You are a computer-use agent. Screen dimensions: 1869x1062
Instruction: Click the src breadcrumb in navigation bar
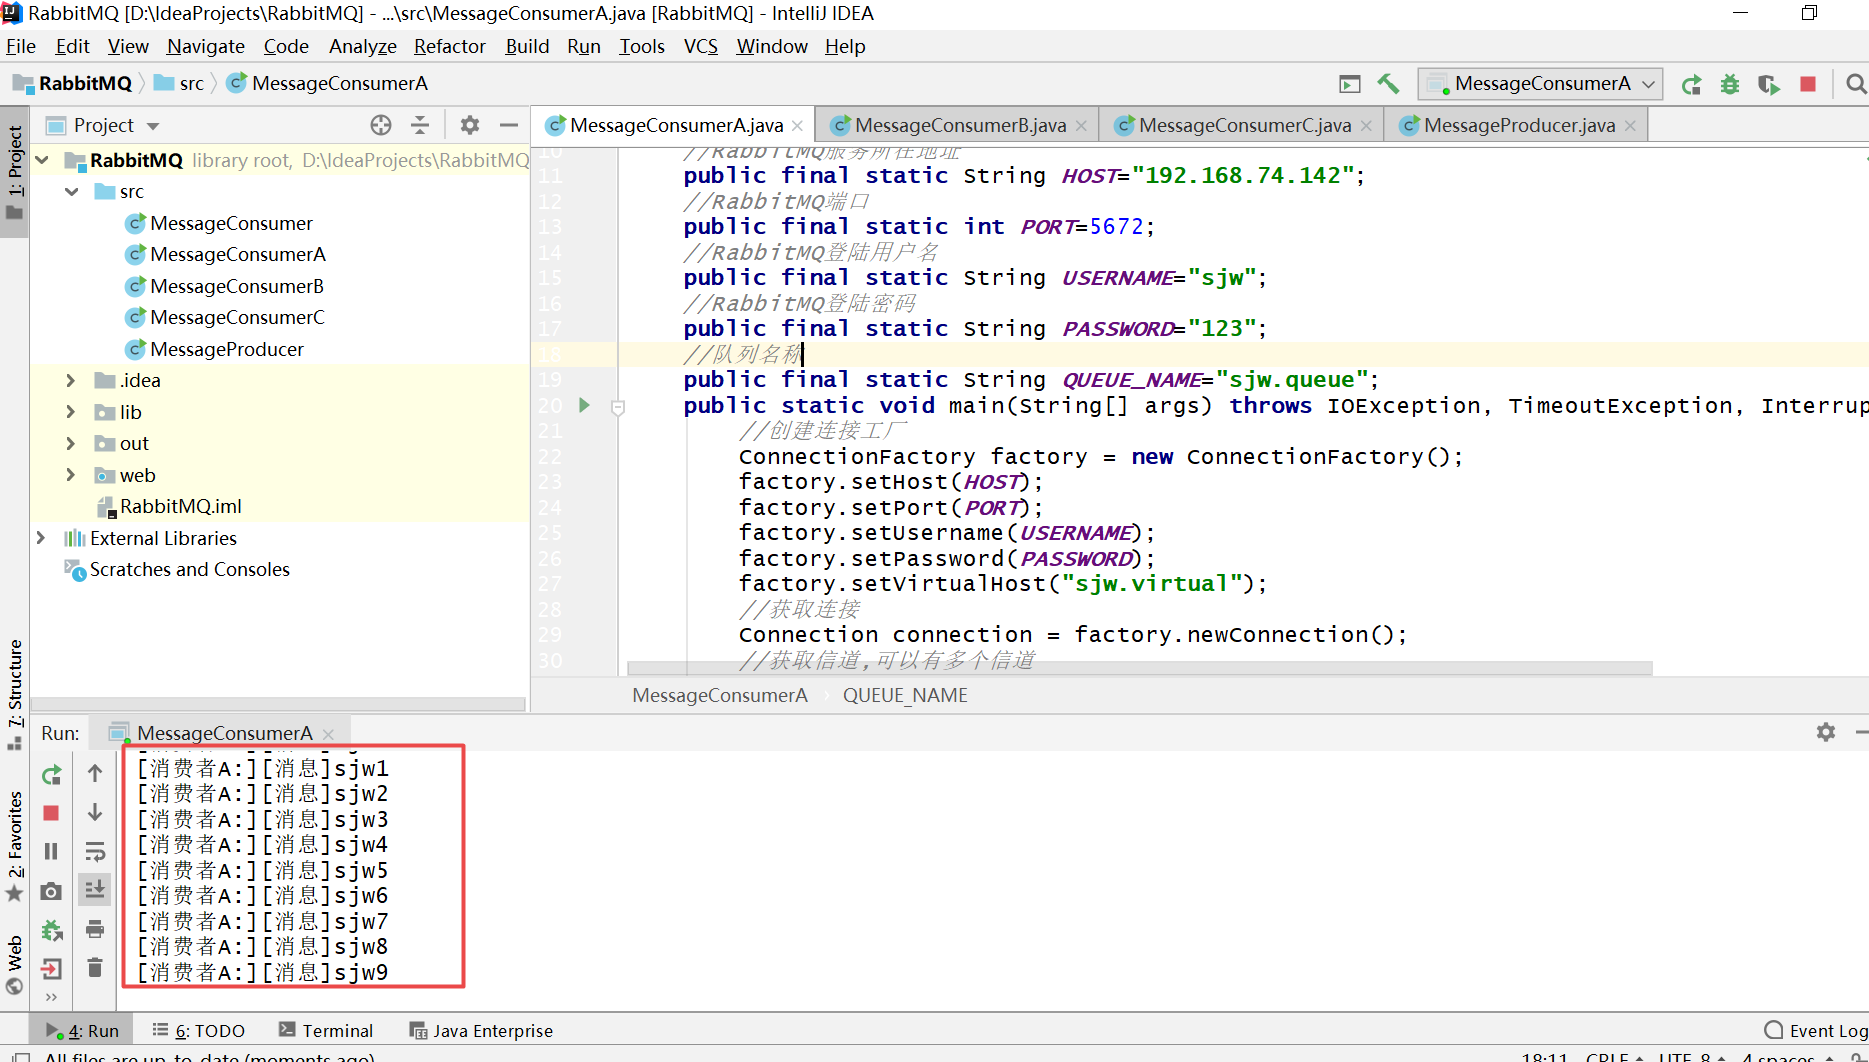click(x=180, y=84)
